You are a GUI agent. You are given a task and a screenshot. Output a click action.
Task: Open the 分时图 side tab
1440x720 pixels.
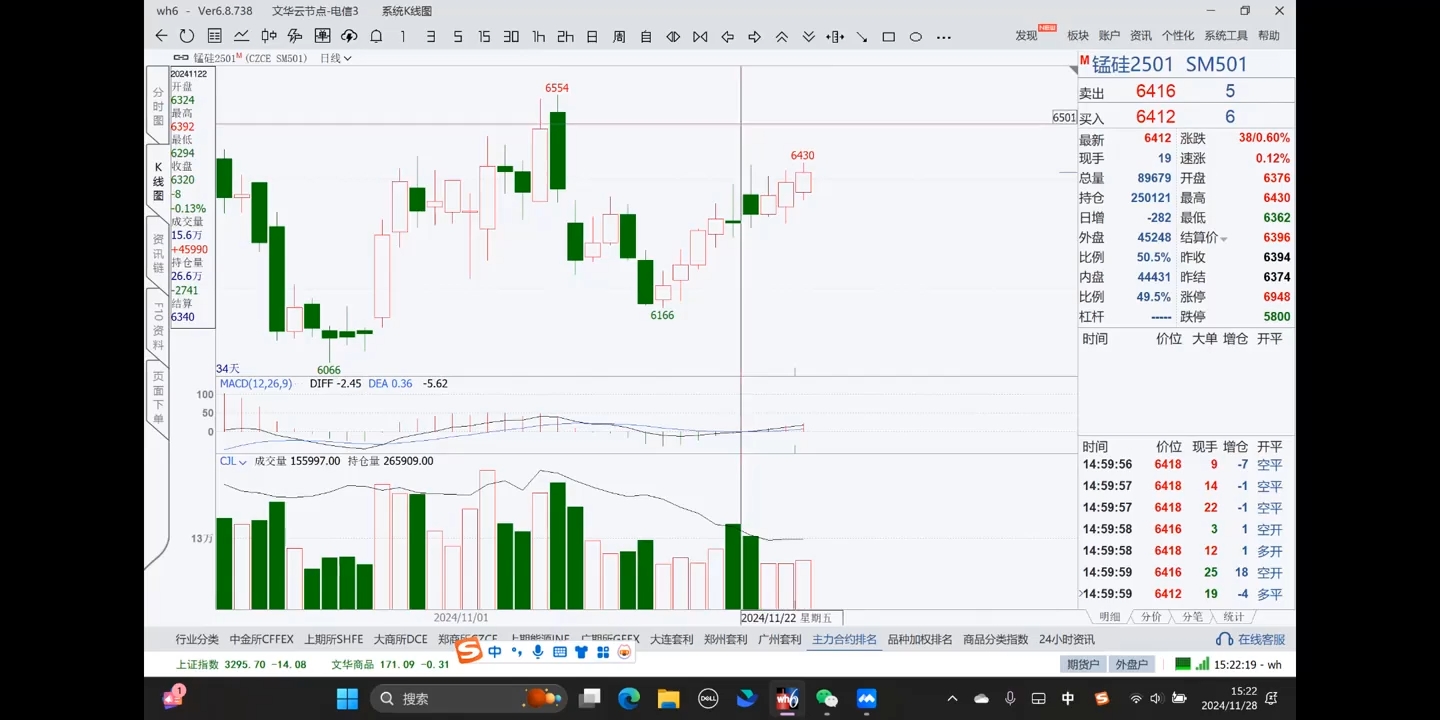point(158,106)
